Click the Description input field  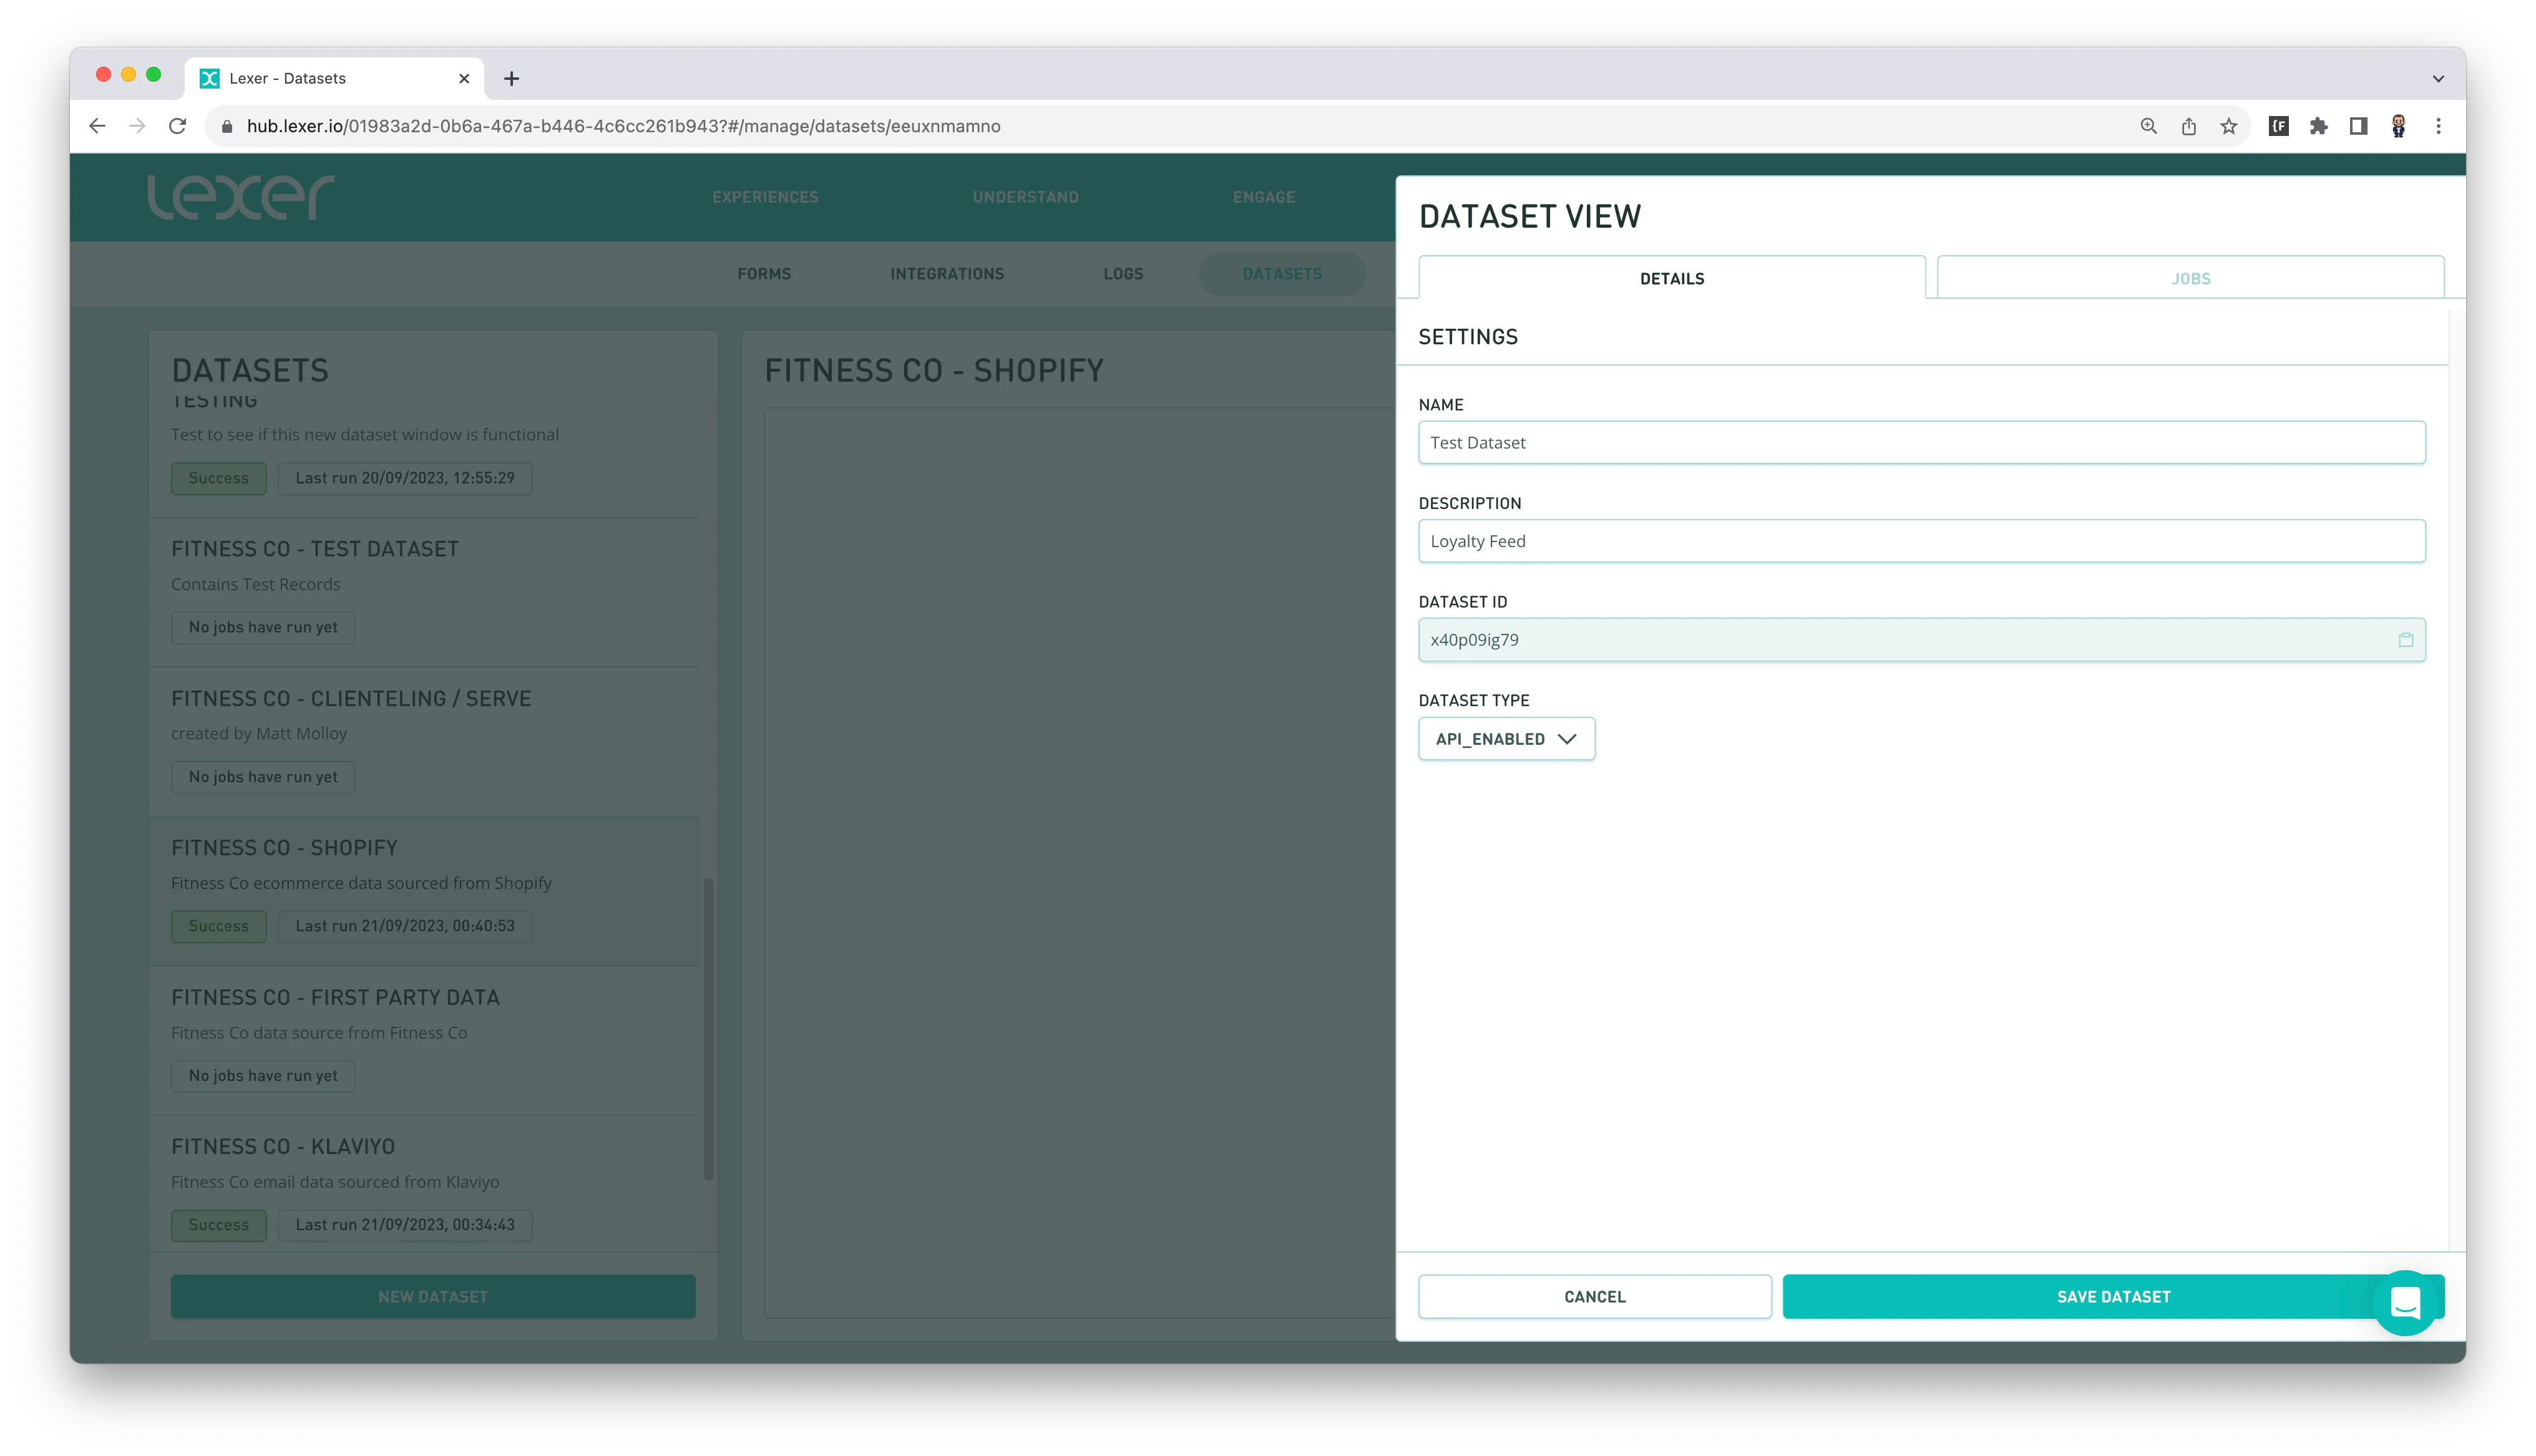pos(1921,541)
